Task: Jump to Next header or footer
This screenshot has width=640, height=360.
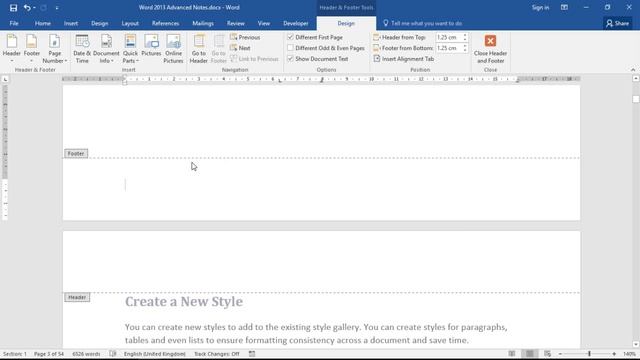Action: (x=240, y=48)
